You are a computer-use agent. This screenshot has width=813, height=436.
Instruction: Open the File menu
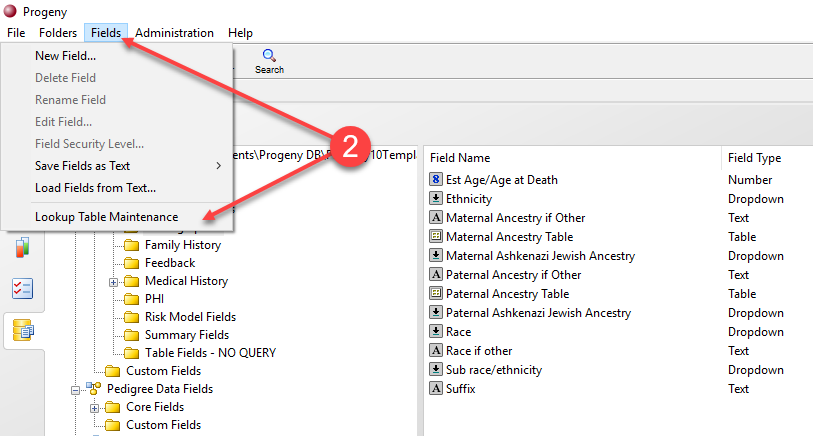click(16, 33)
